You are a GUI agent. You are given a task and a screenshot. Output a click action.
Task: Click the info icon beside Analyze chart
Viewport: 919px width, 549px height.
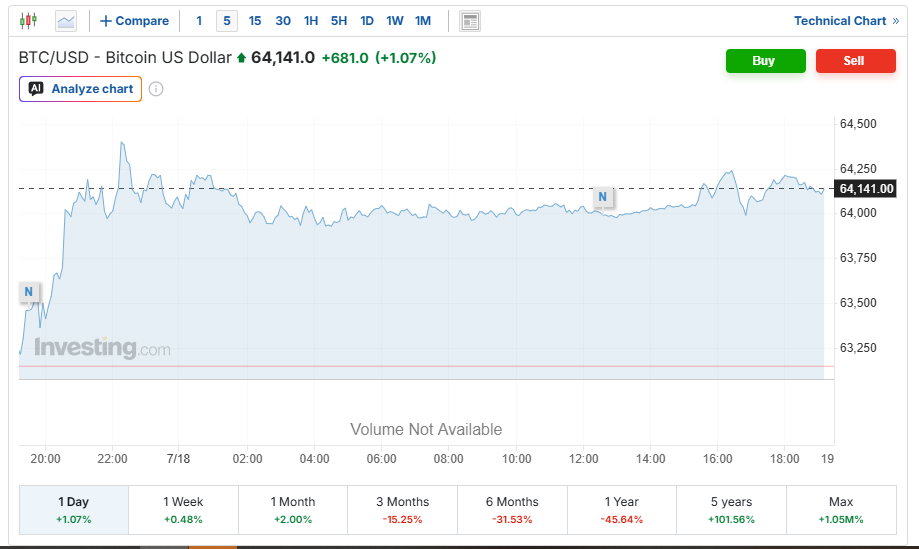click(156, 89)
